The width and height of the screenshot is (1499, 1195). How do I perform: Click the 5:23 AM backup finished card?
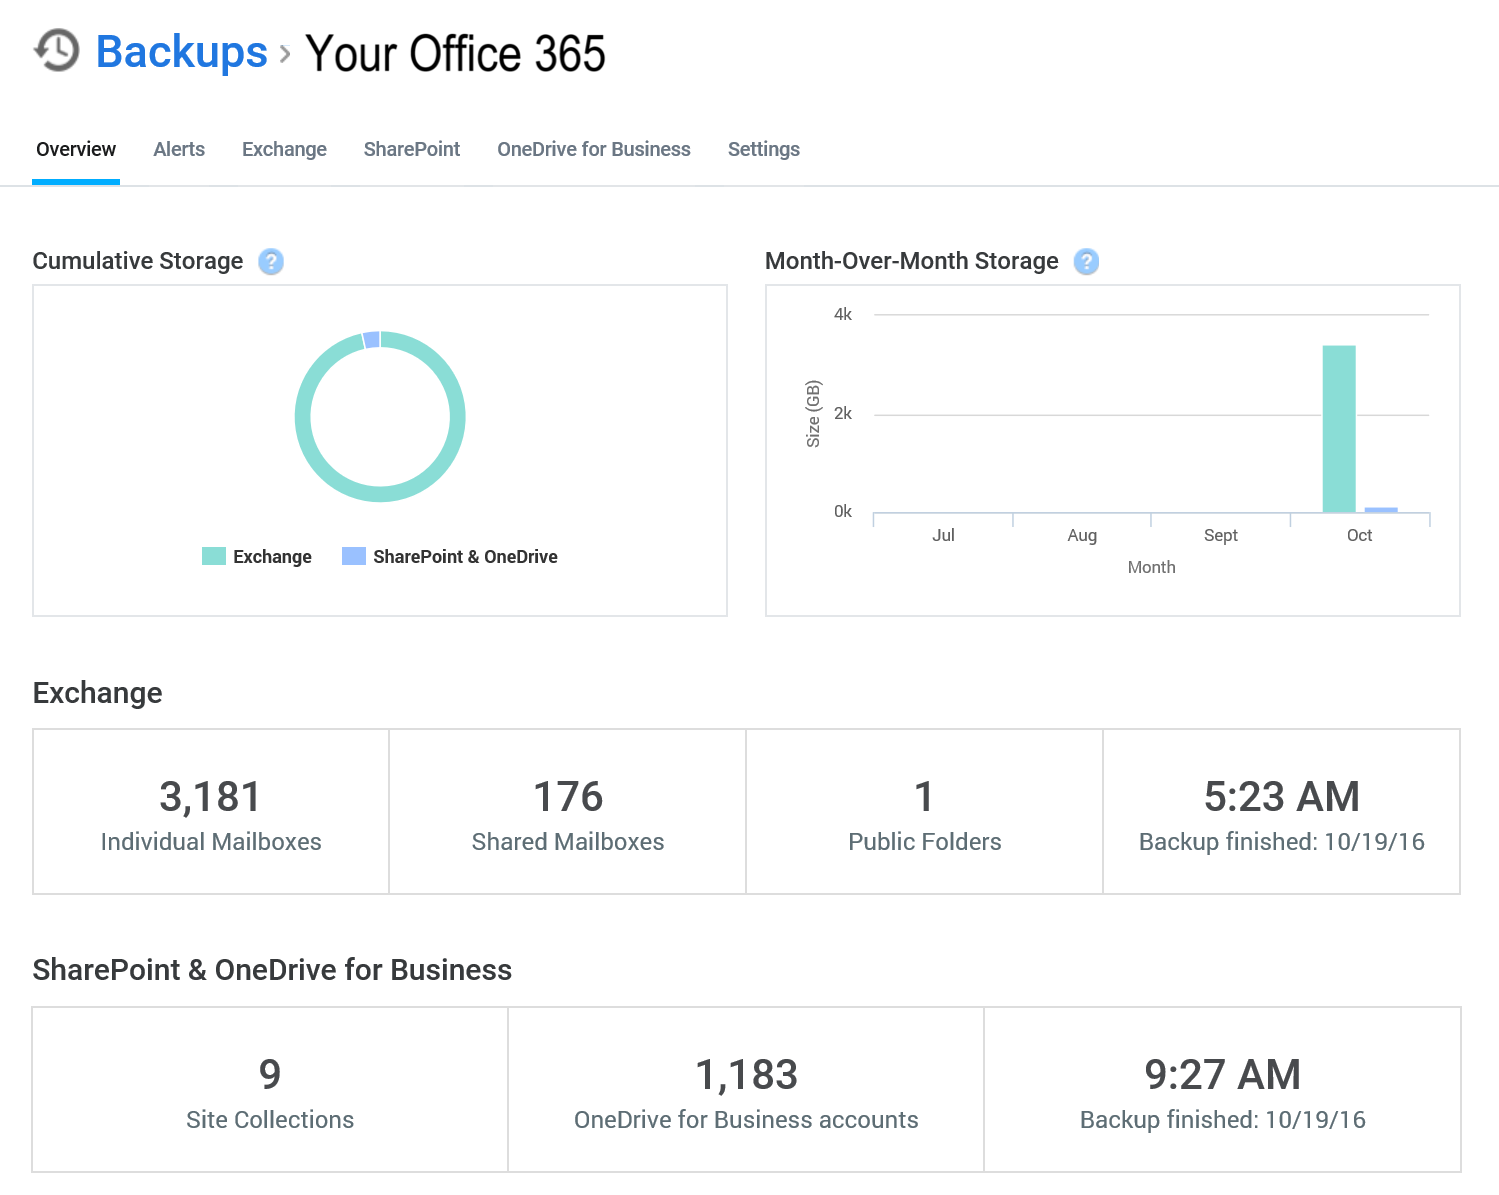[1282, 812]
